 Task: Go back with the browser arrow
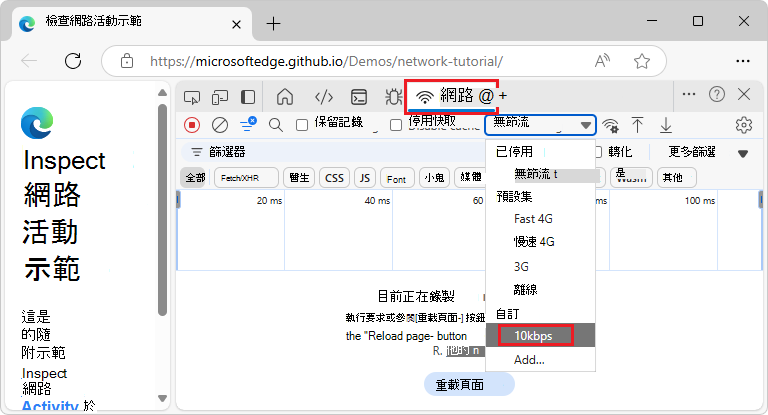point(29,61)
